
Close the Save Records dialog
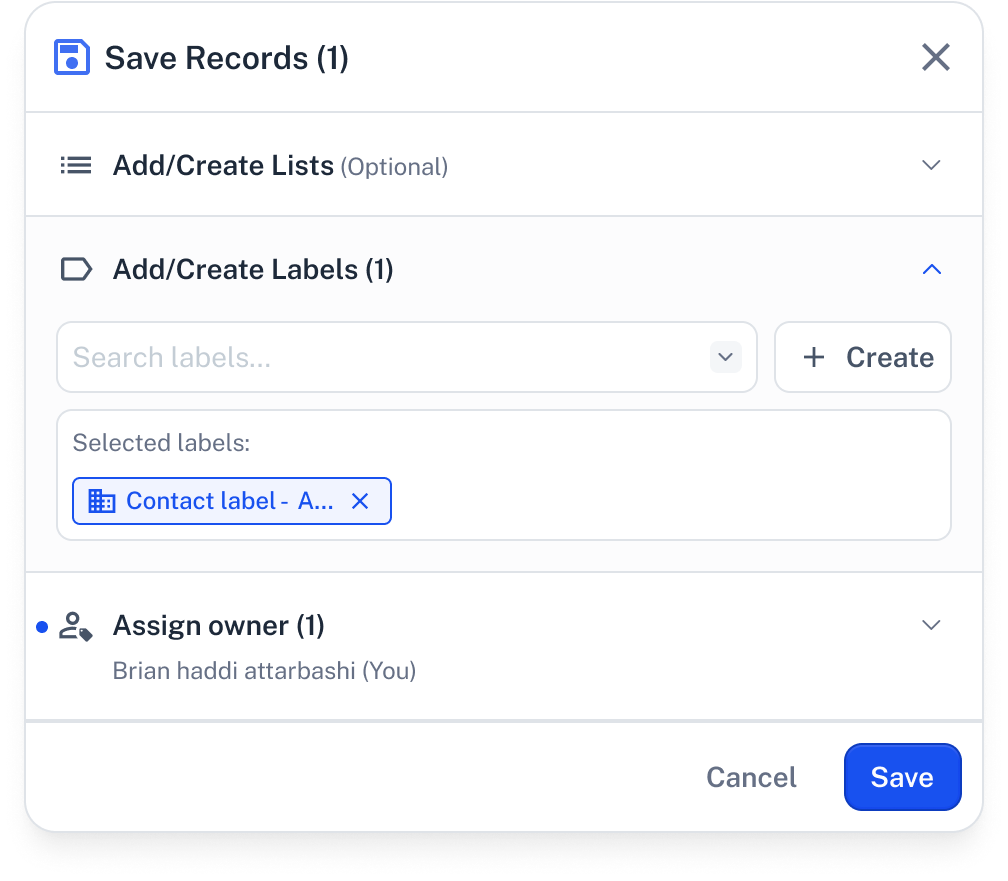pos(935,58)
